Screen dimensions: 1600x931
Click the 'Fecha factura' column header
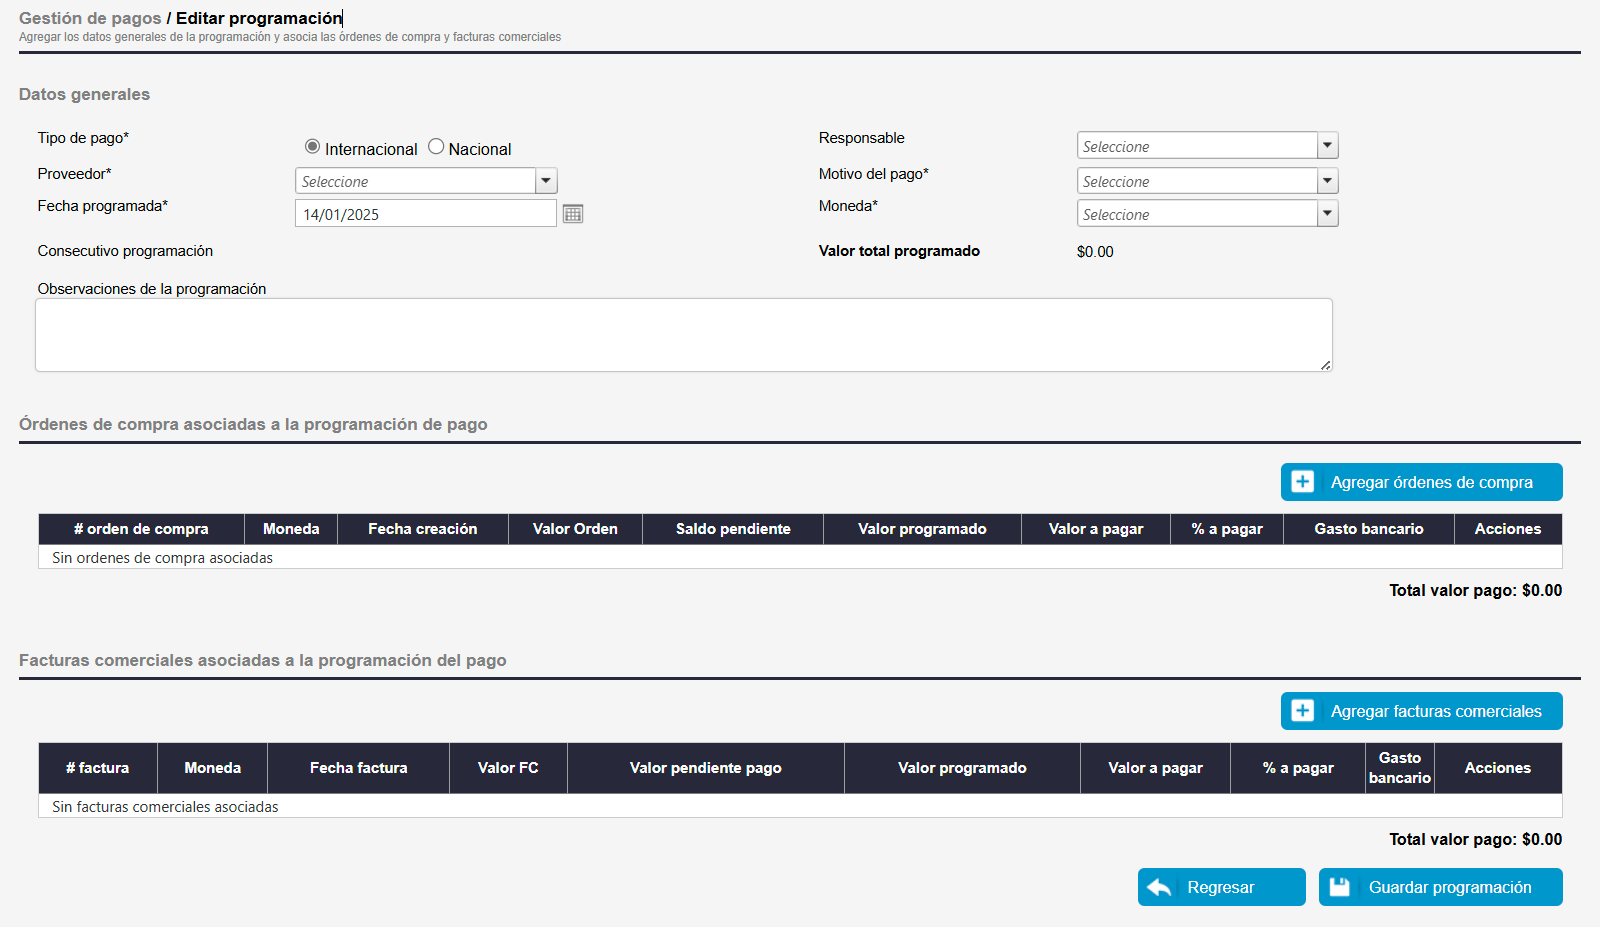click(x=358, y=768)
